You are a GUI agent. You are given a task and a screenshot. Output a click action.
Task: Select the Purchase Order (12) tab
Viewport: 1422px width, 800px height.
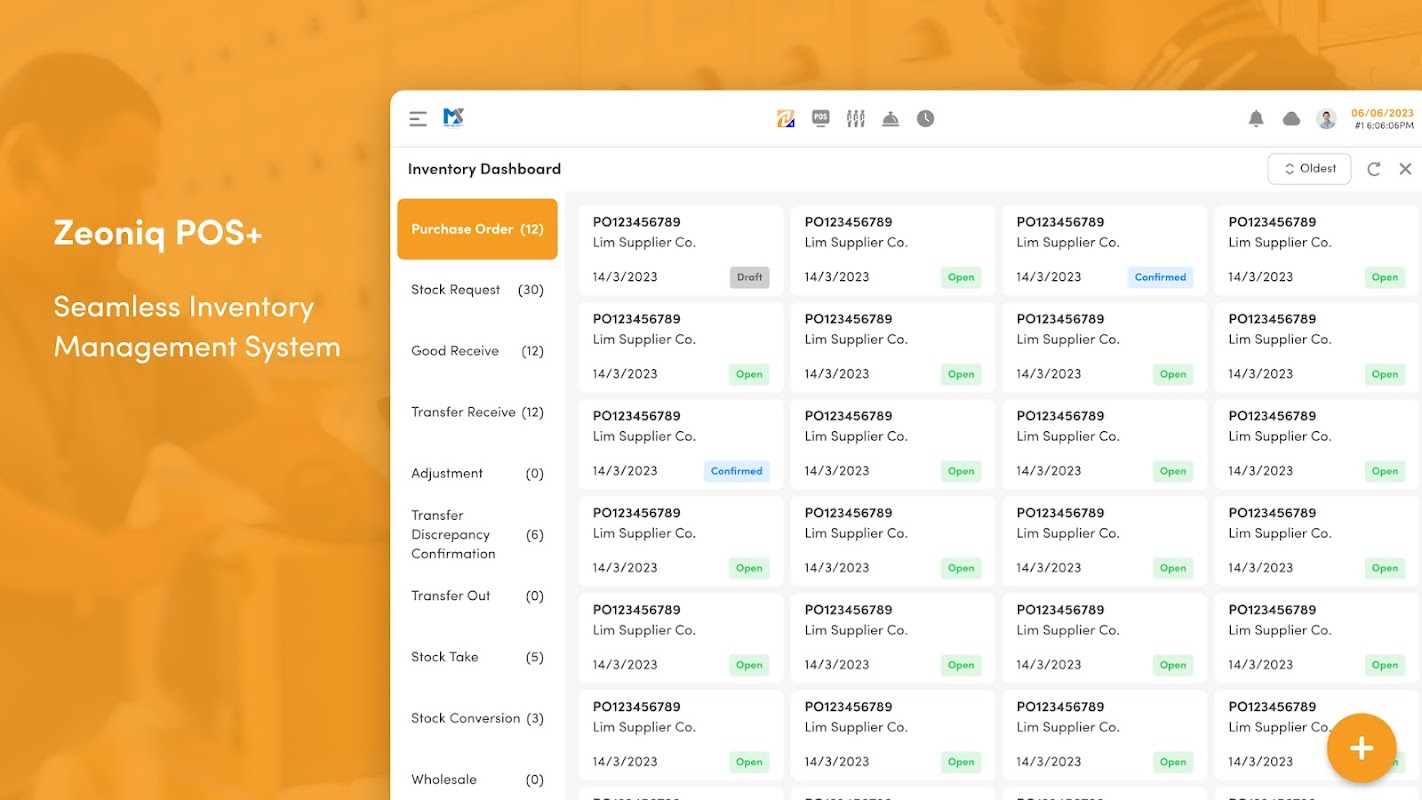(477, 229)
